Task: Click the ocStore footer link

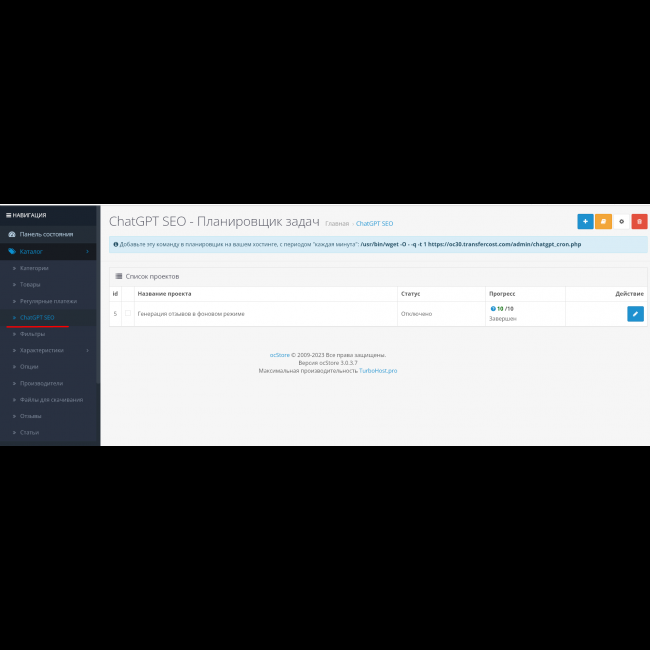Action: [279, 354]
